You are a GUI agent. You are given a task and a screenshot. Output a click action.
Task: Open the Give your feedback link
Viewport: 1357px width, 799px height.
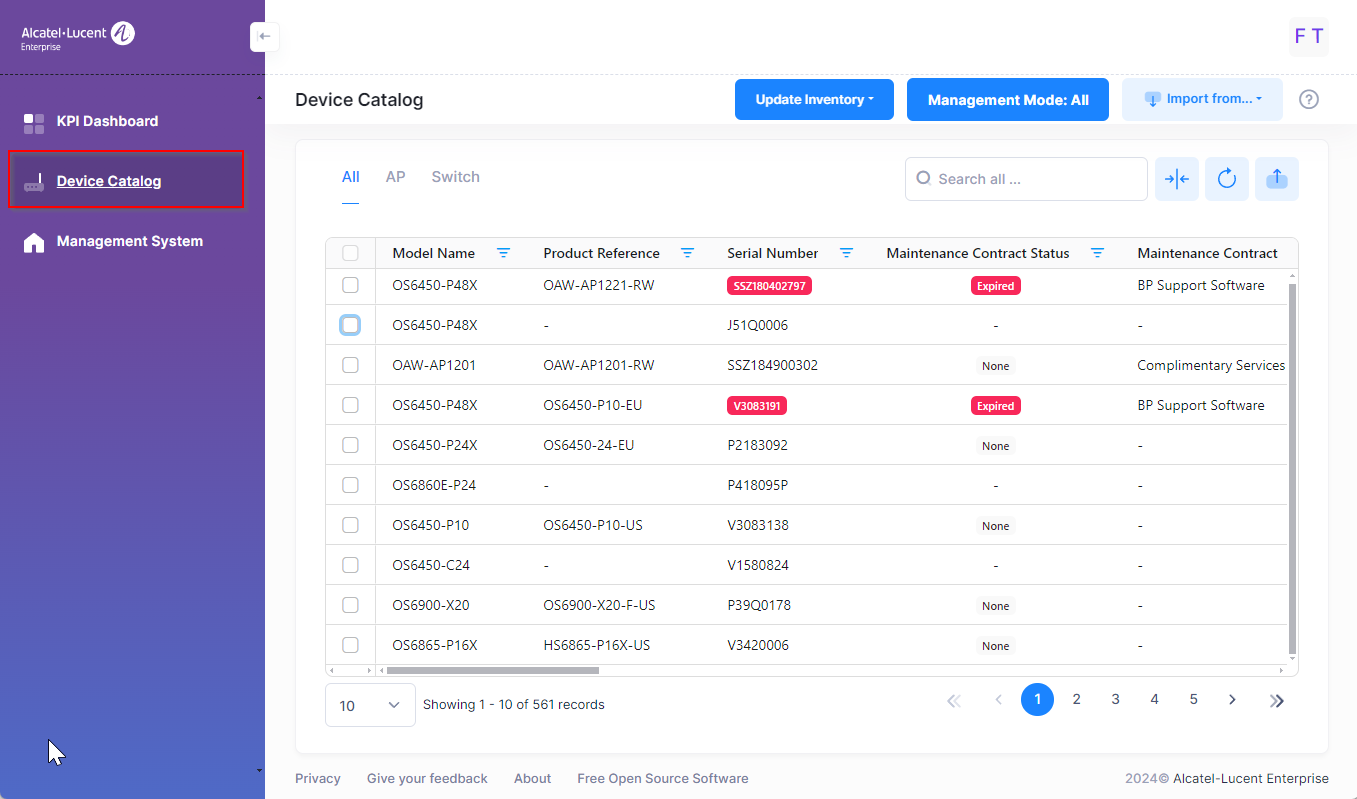[x=427, y=778]
